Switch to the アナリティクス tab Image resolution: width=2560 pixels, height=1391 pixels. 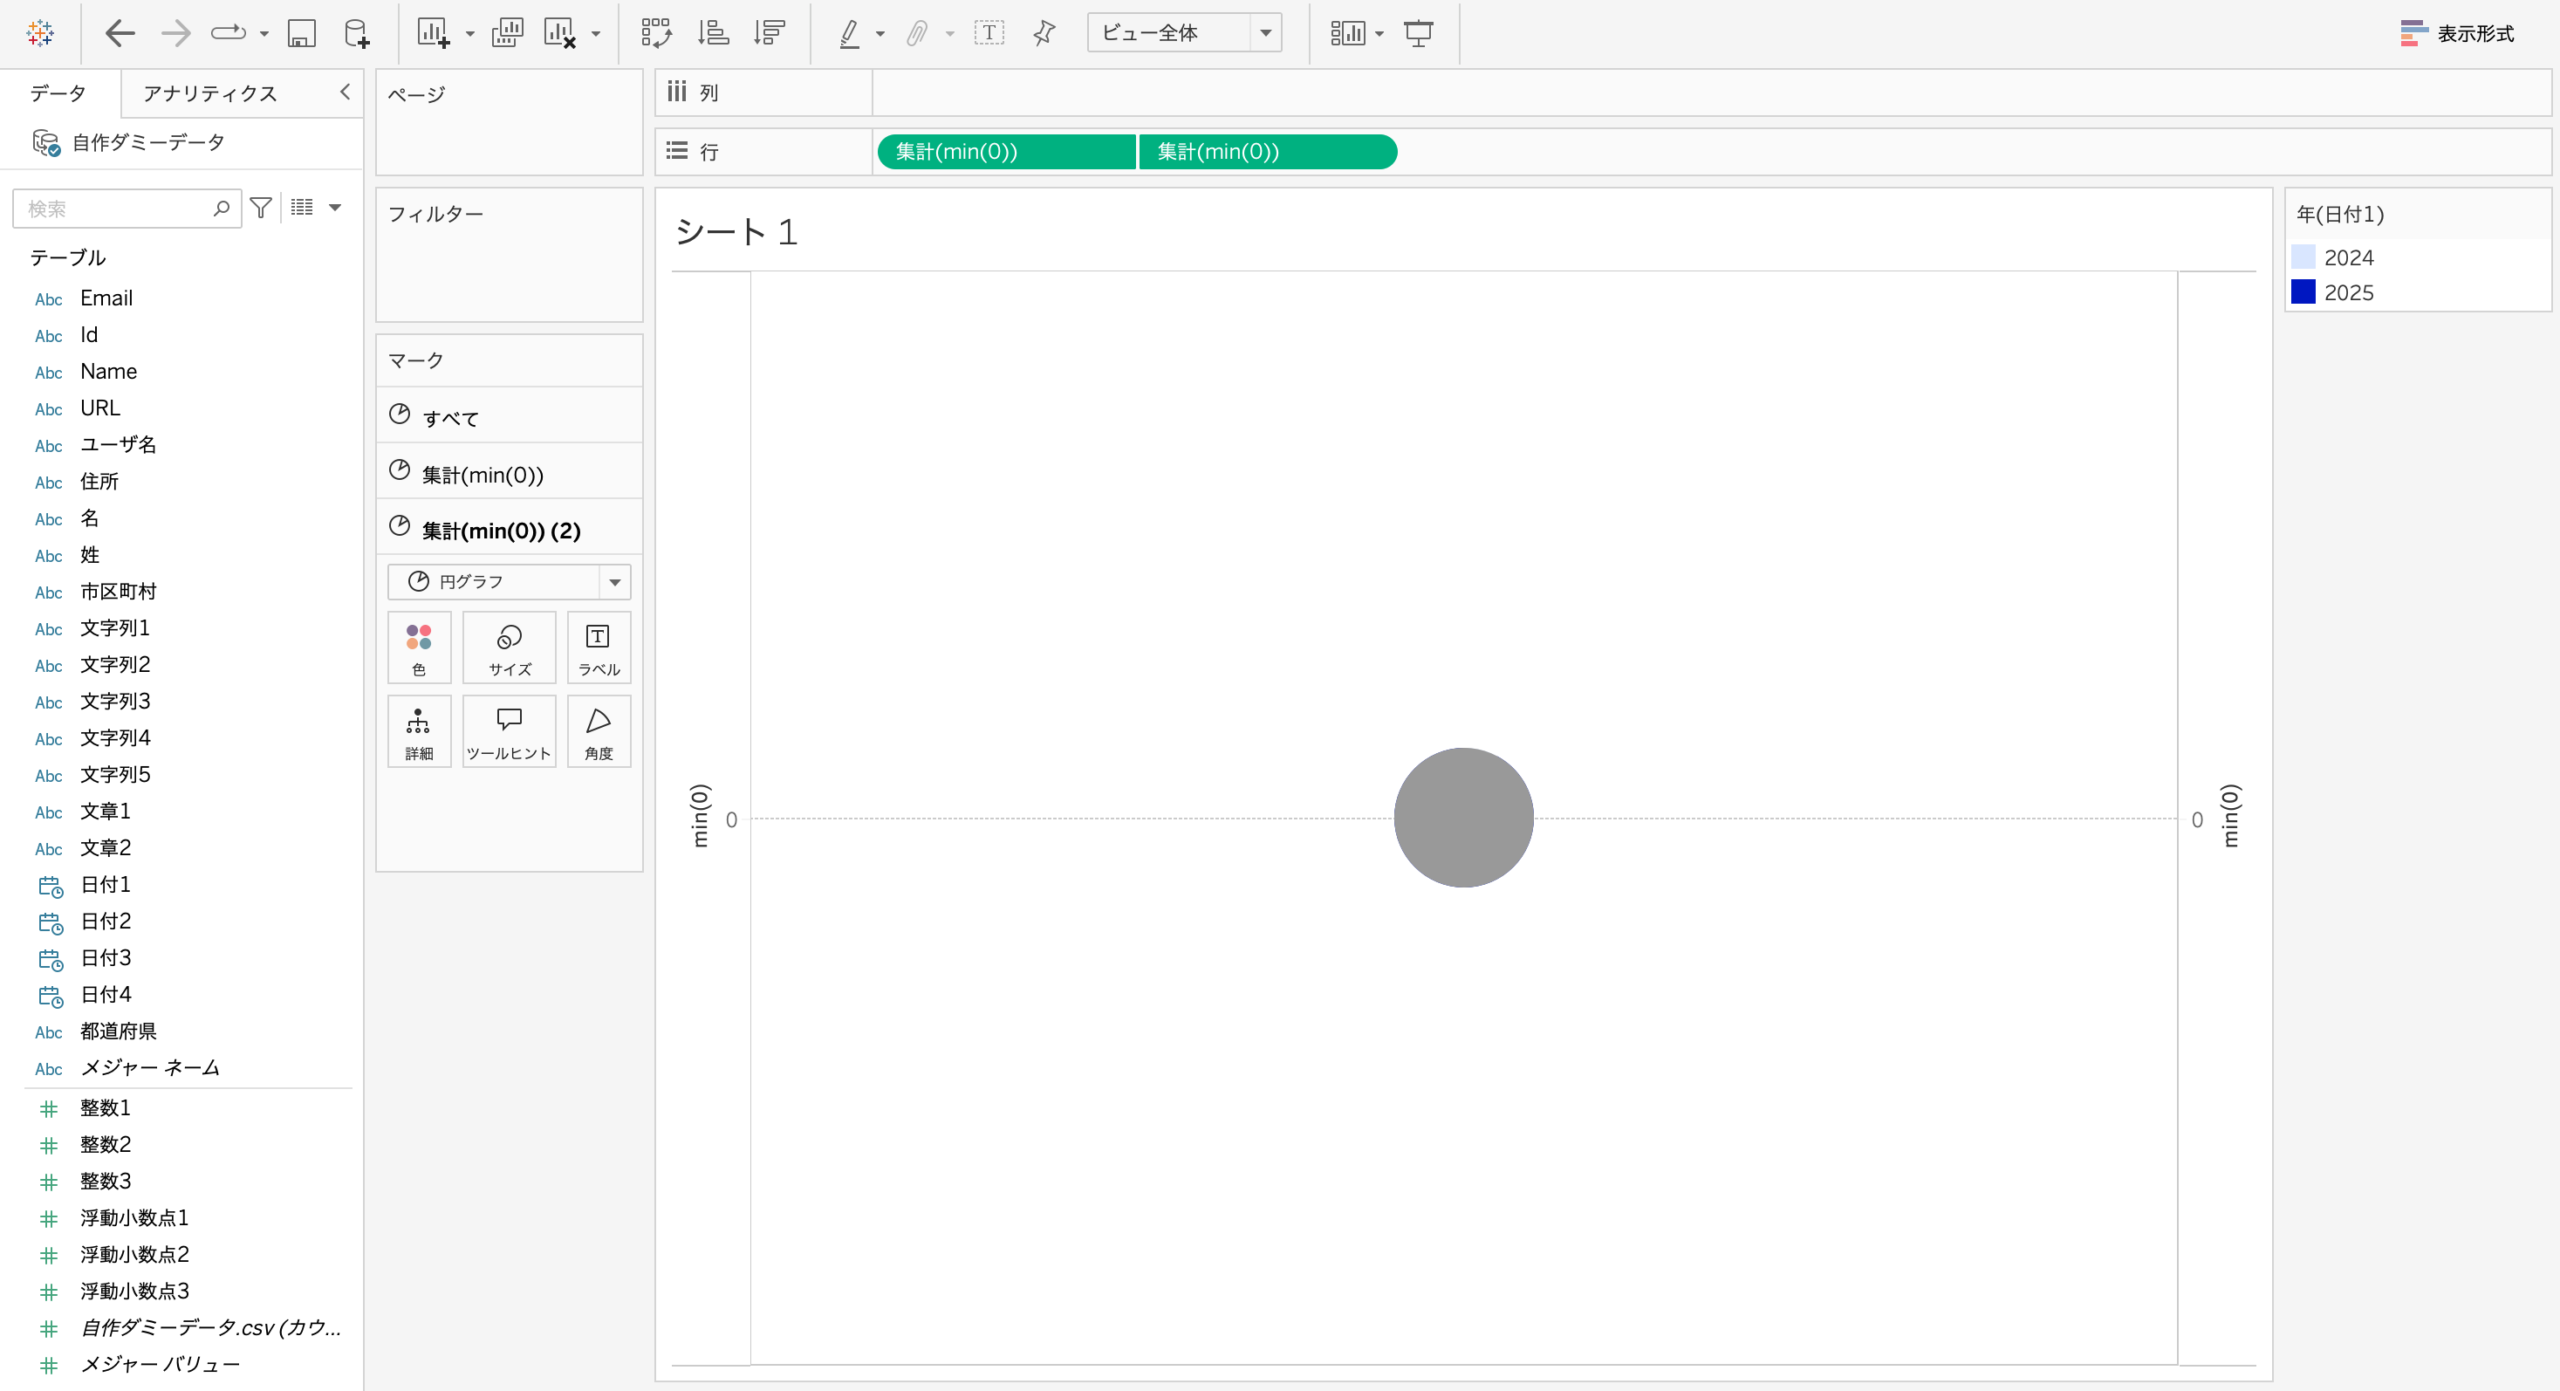210,93
